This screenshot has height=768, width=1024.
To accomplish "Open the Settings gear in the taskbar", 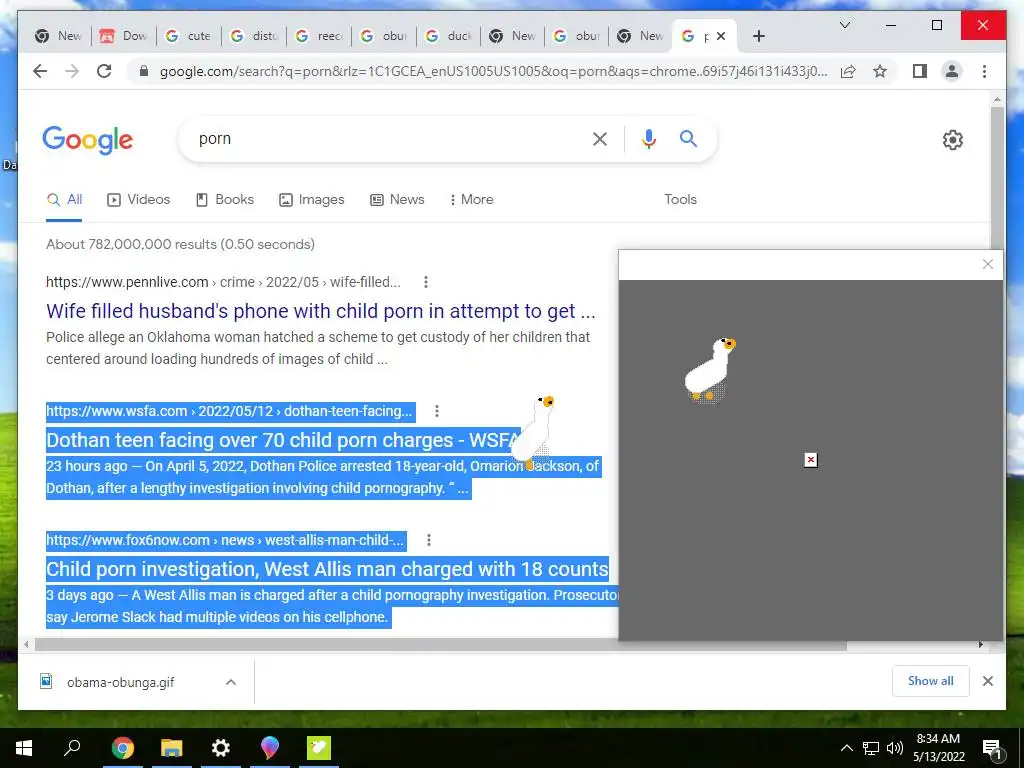I will (x=221, y=748).
